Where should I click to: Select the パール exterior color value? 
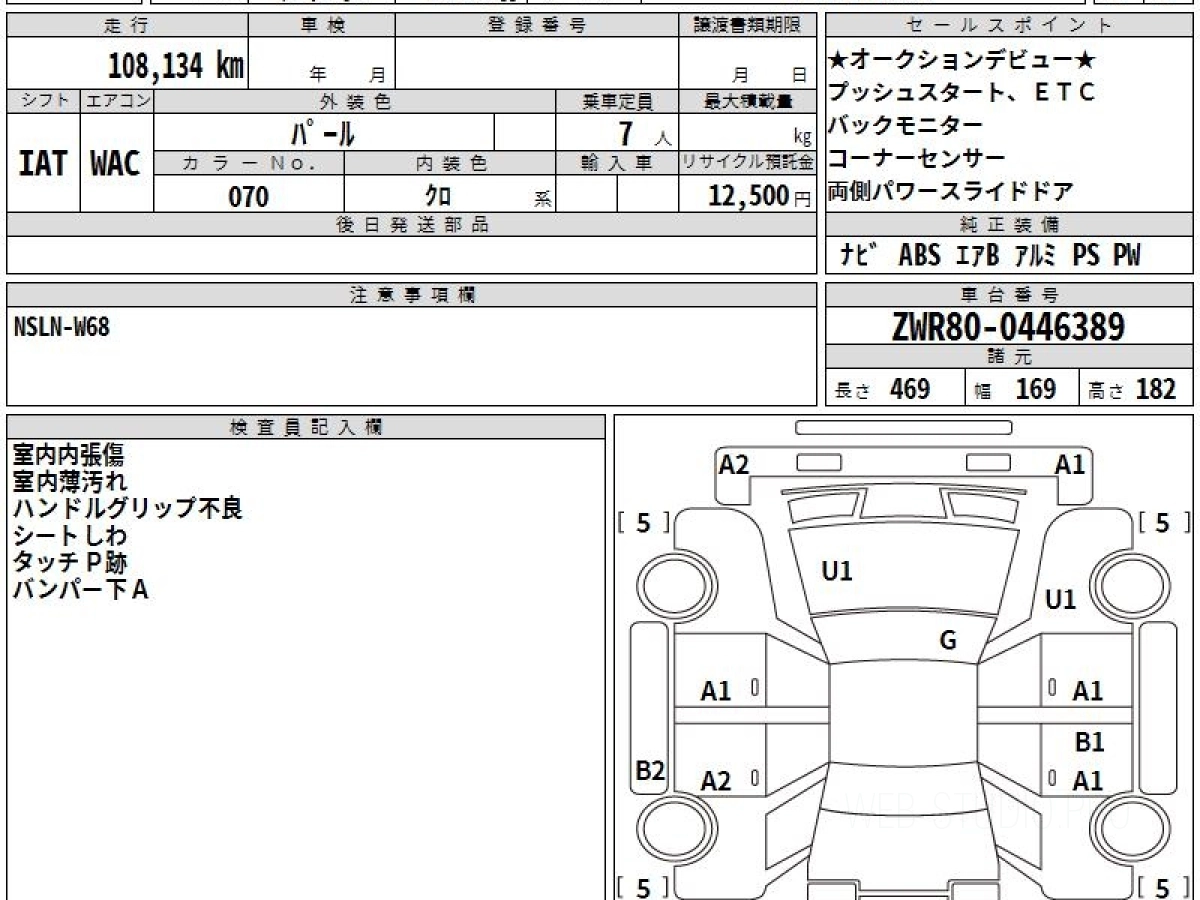[x=323, y=132]
